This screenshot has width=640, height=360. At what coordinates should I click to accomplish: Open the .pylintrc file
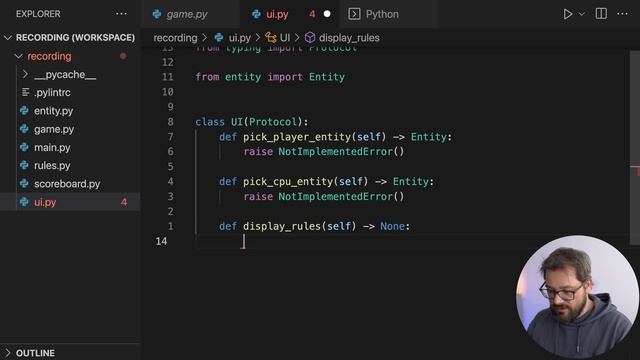tap(52, 93)
